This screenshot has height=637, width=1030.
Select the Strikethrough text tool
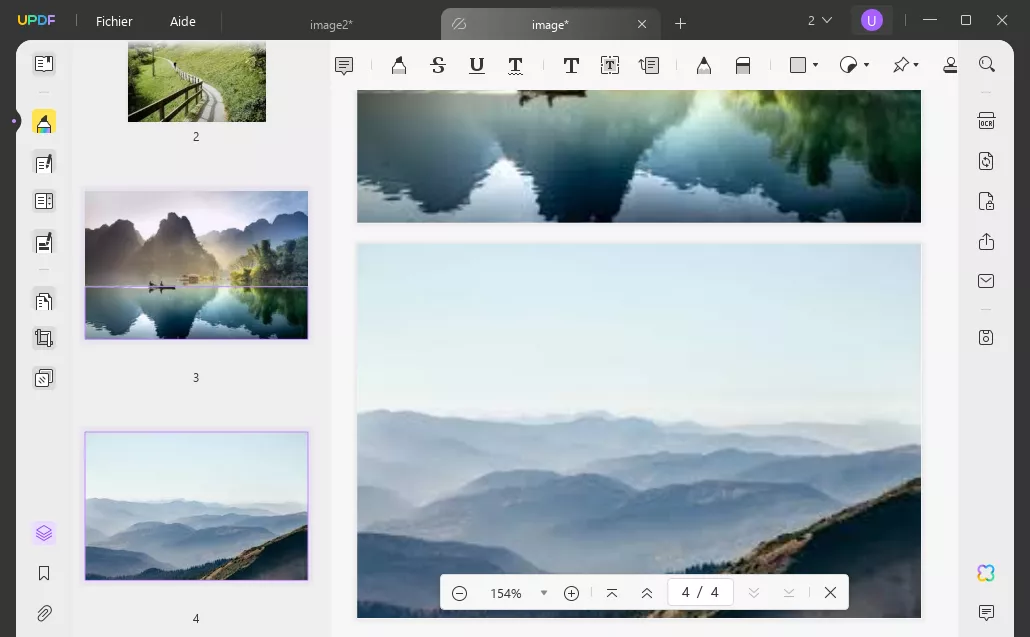click(x=437, y=65)
